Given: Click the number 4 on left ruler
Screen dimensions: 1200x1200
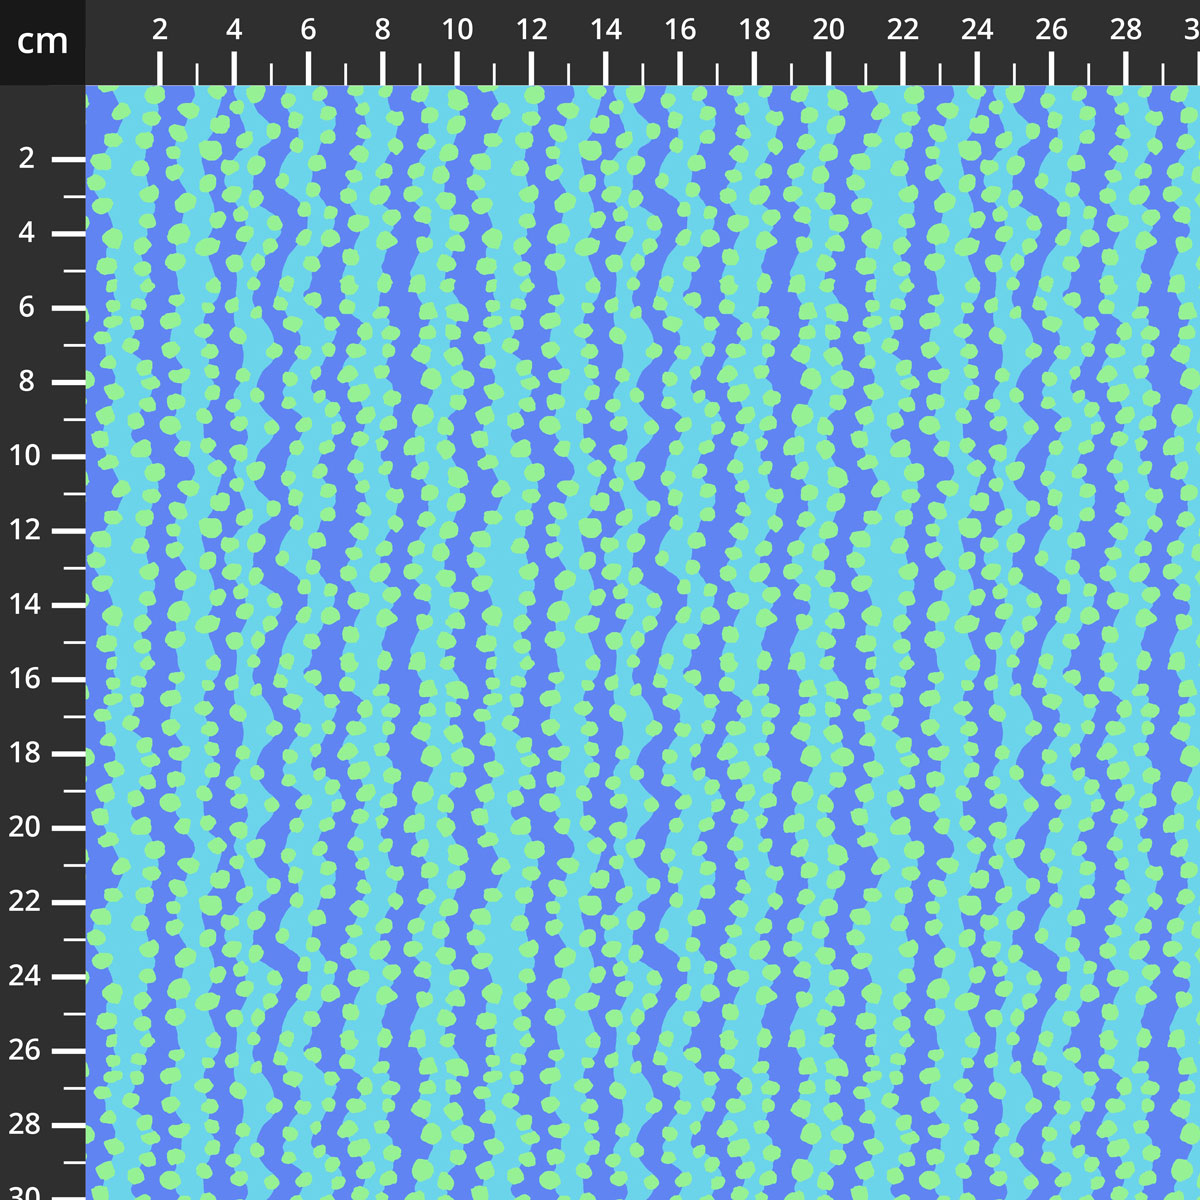Looking at the screenshot, I should point(30,232).
